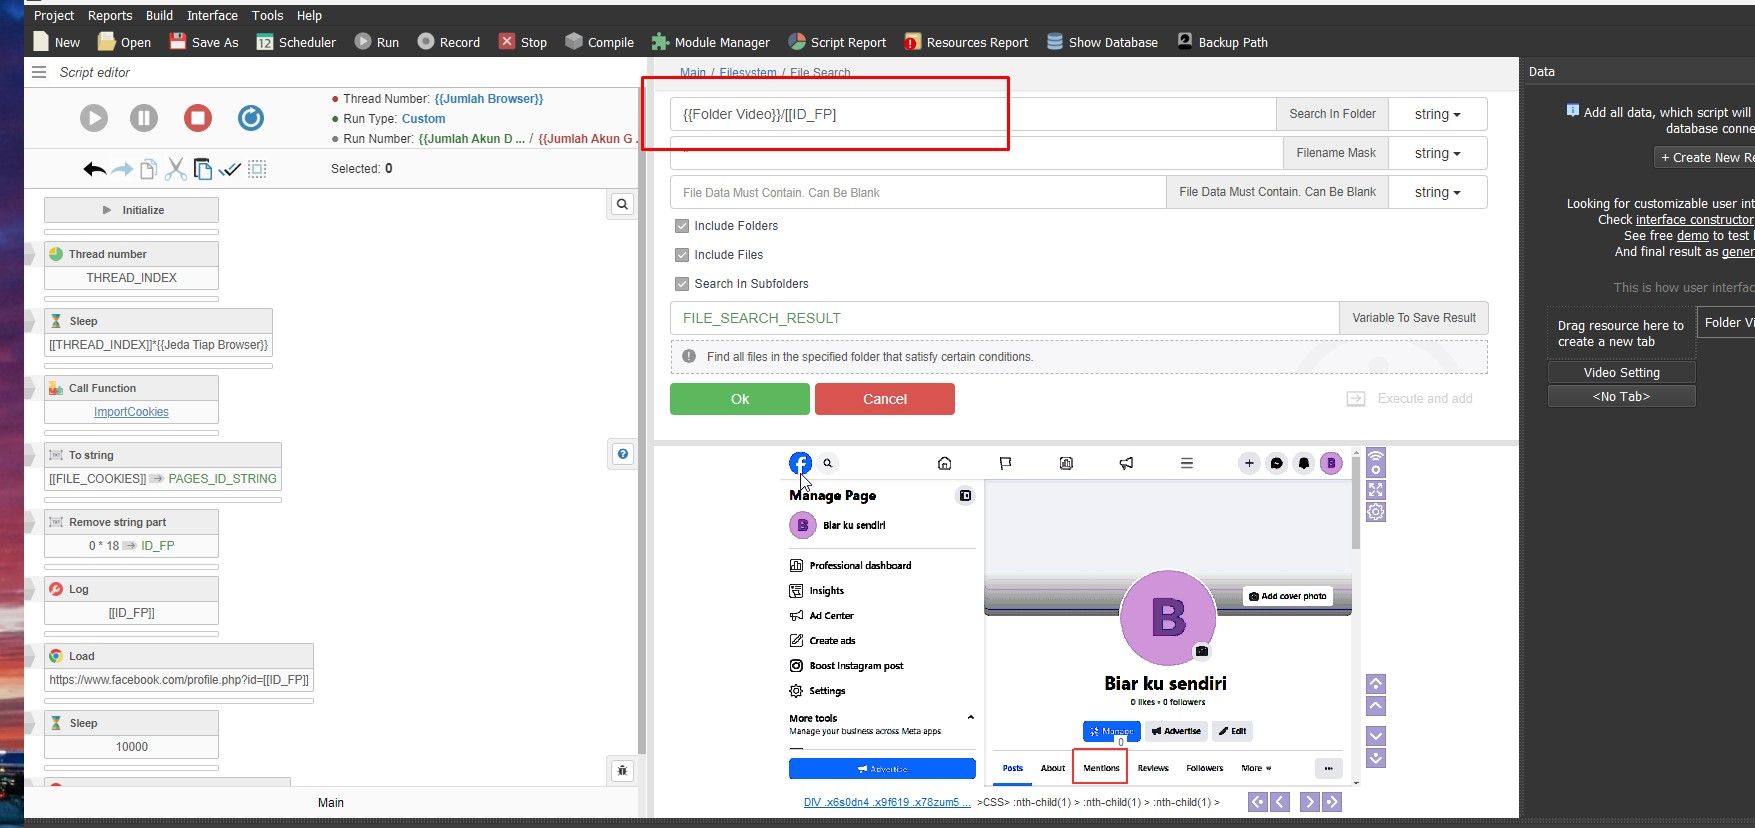Click the red stop script button
This screenshot has width=1755, height=828.
[x=198, y=118]
